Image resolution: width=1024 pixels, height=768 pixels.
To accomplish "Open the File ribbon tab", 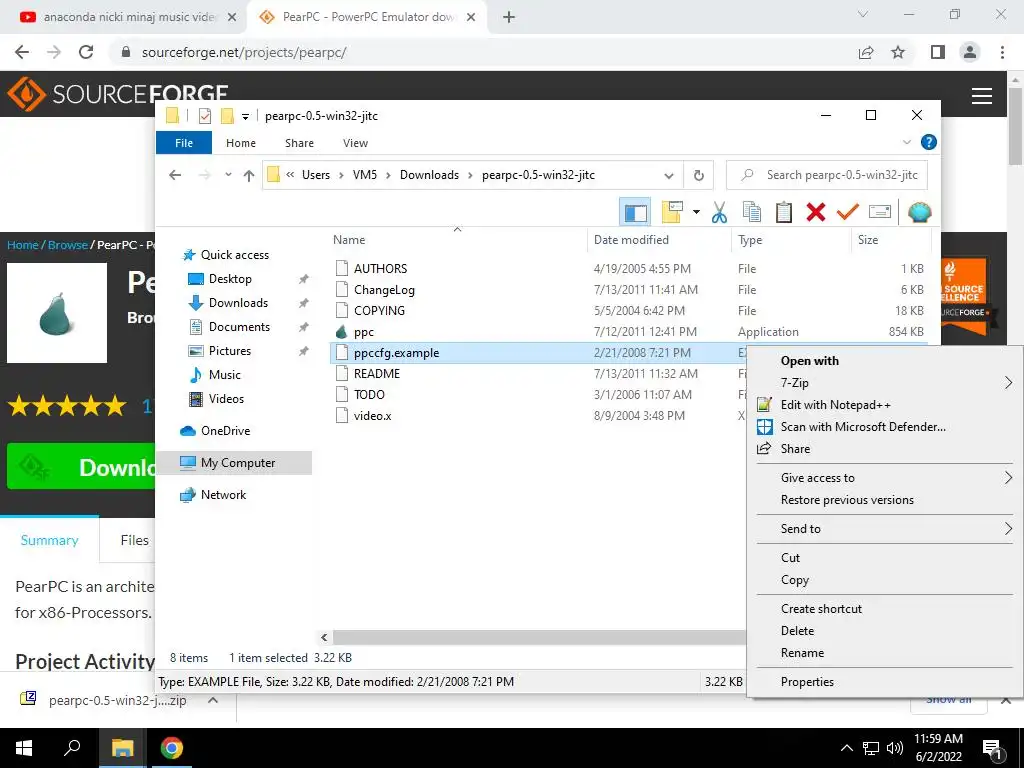I will click(x=184, y=142).
